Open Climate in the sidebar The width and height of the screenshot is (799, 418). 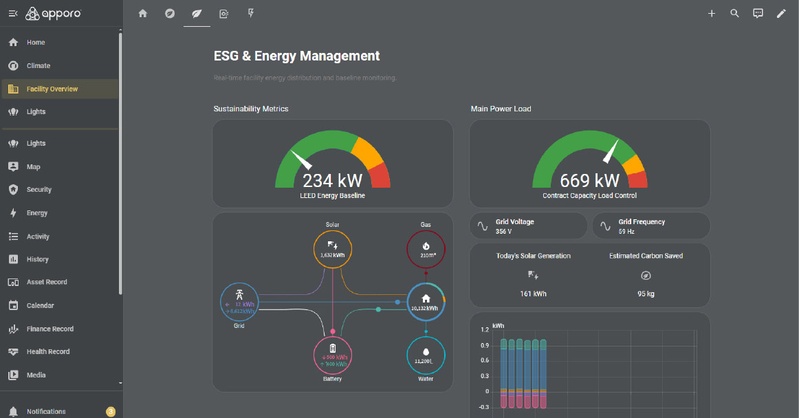click(60, 66)
